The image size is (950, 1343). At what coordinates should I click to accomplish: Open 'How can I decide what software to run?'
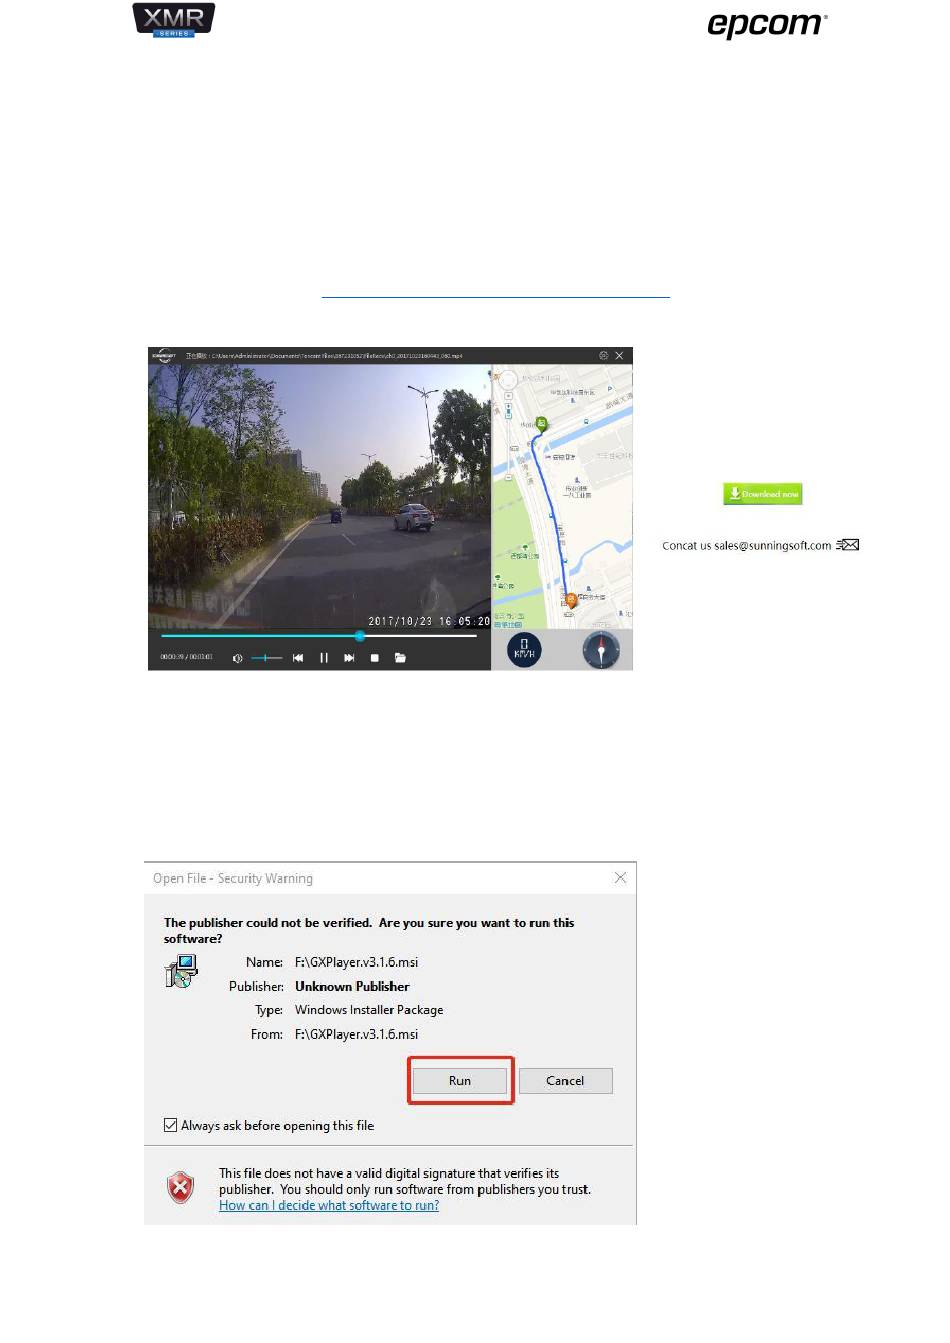(329, 1205)
